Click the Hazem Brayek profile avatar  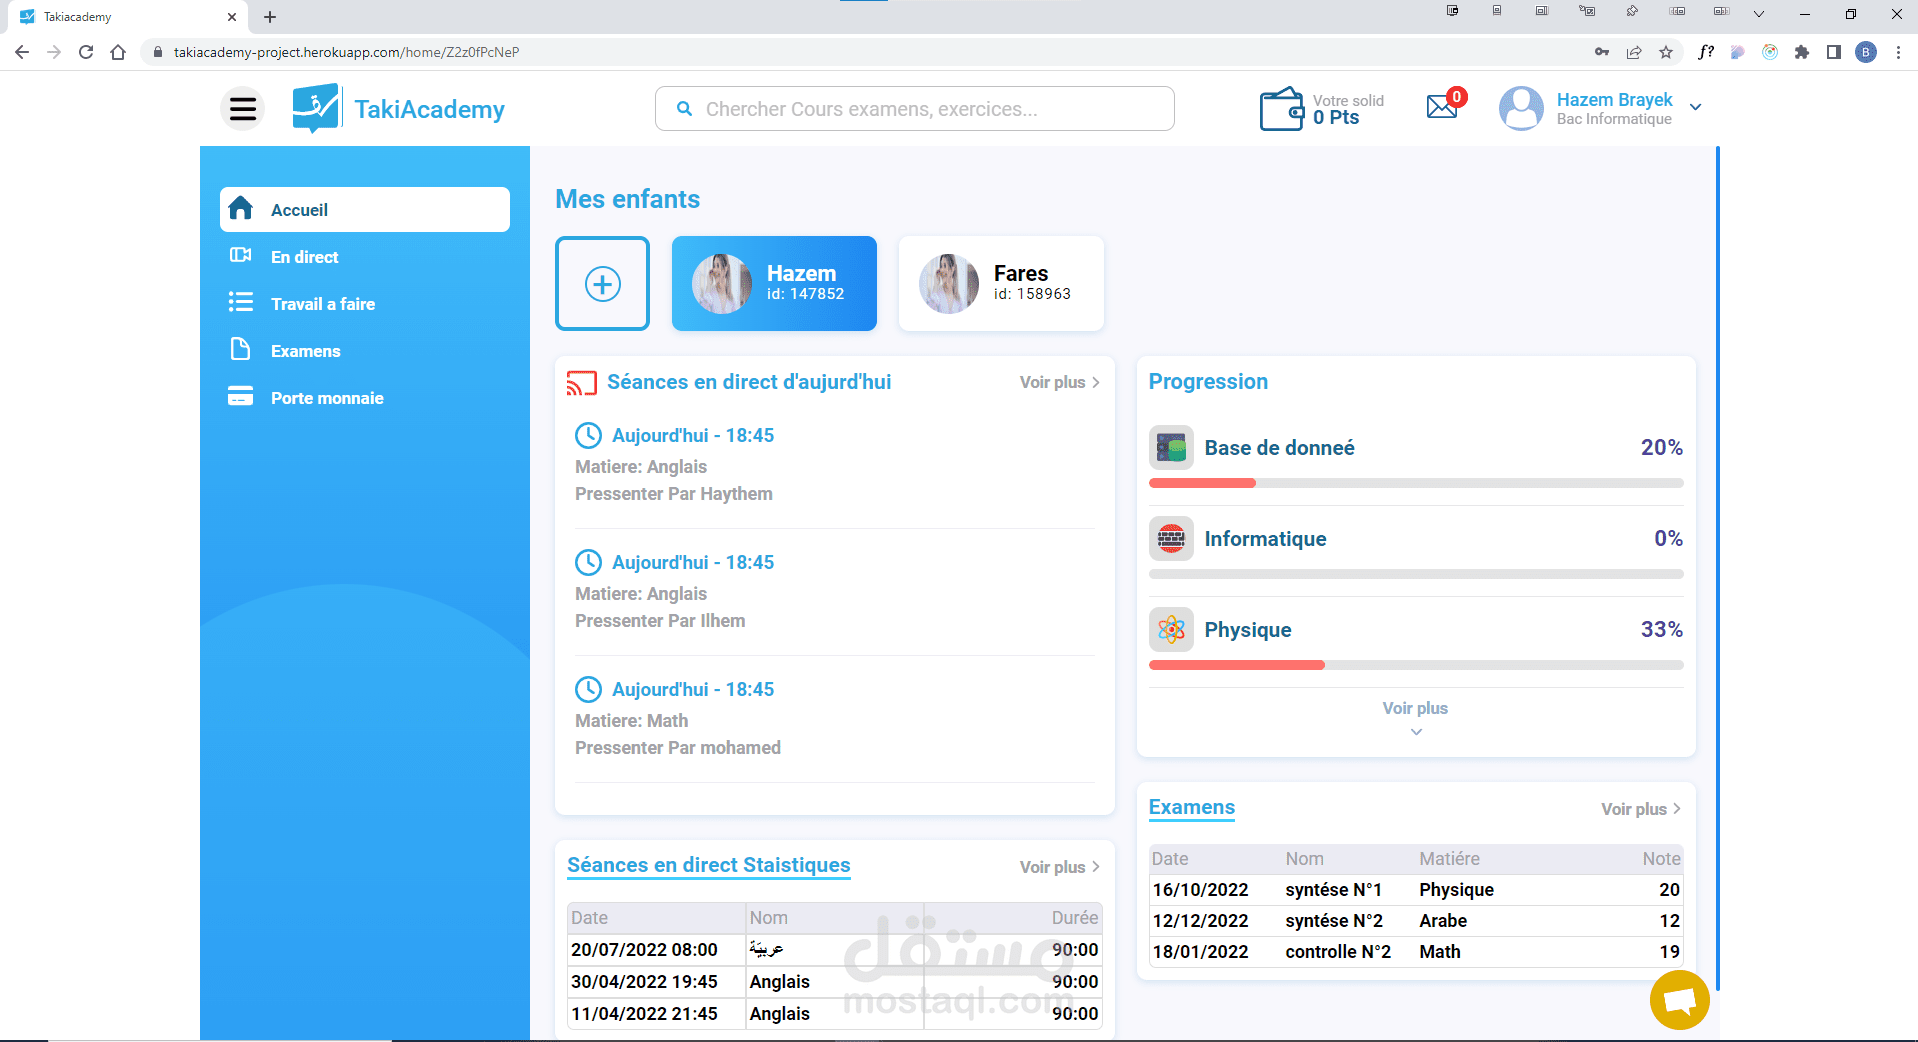1521,108
